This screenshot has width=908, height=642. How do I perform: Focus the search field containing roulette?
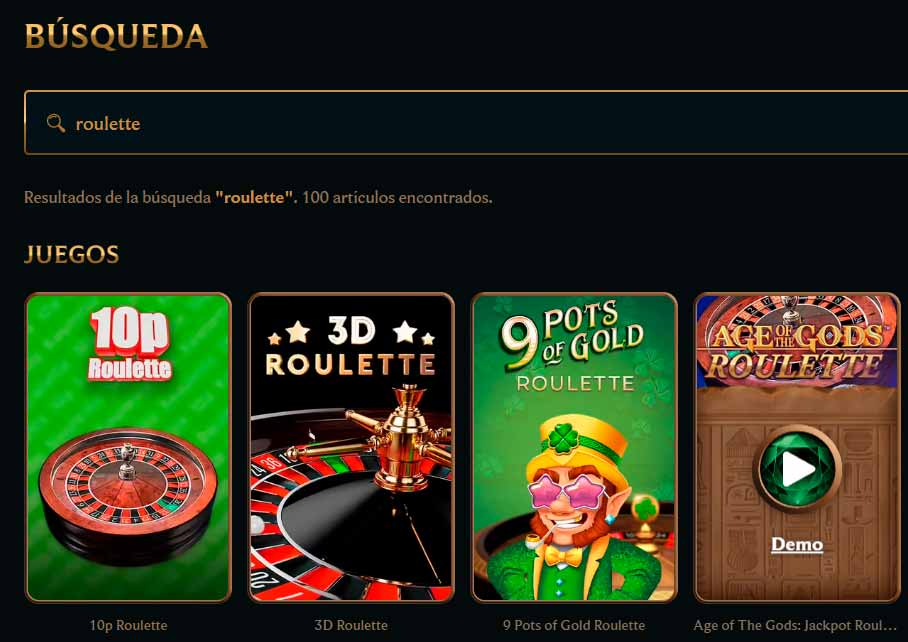466,123
